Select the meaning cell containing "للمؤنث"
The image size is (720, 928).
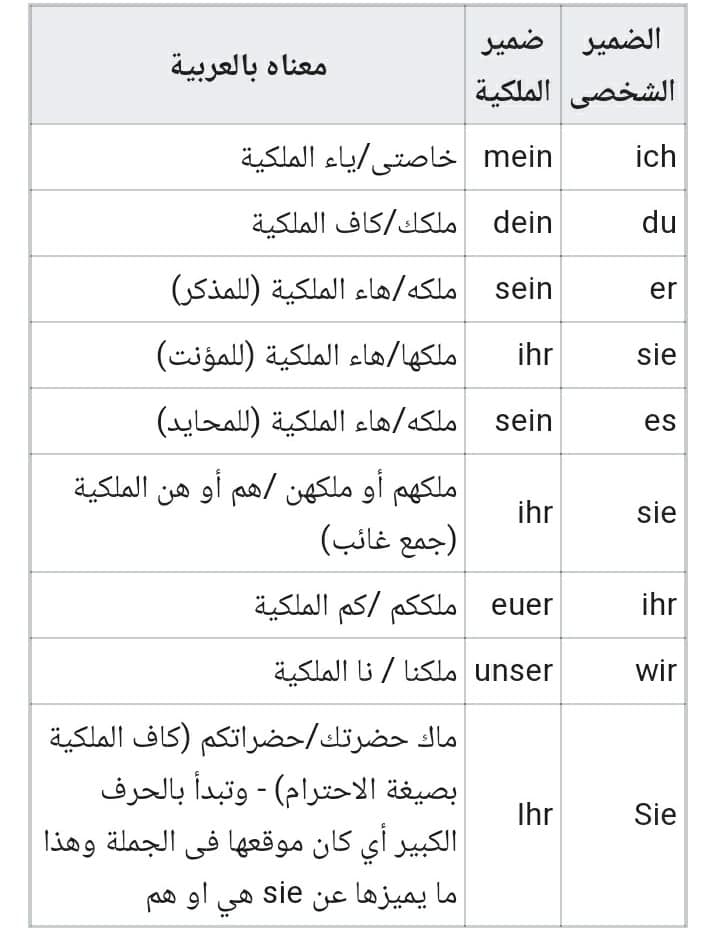(x=248, y=355)
